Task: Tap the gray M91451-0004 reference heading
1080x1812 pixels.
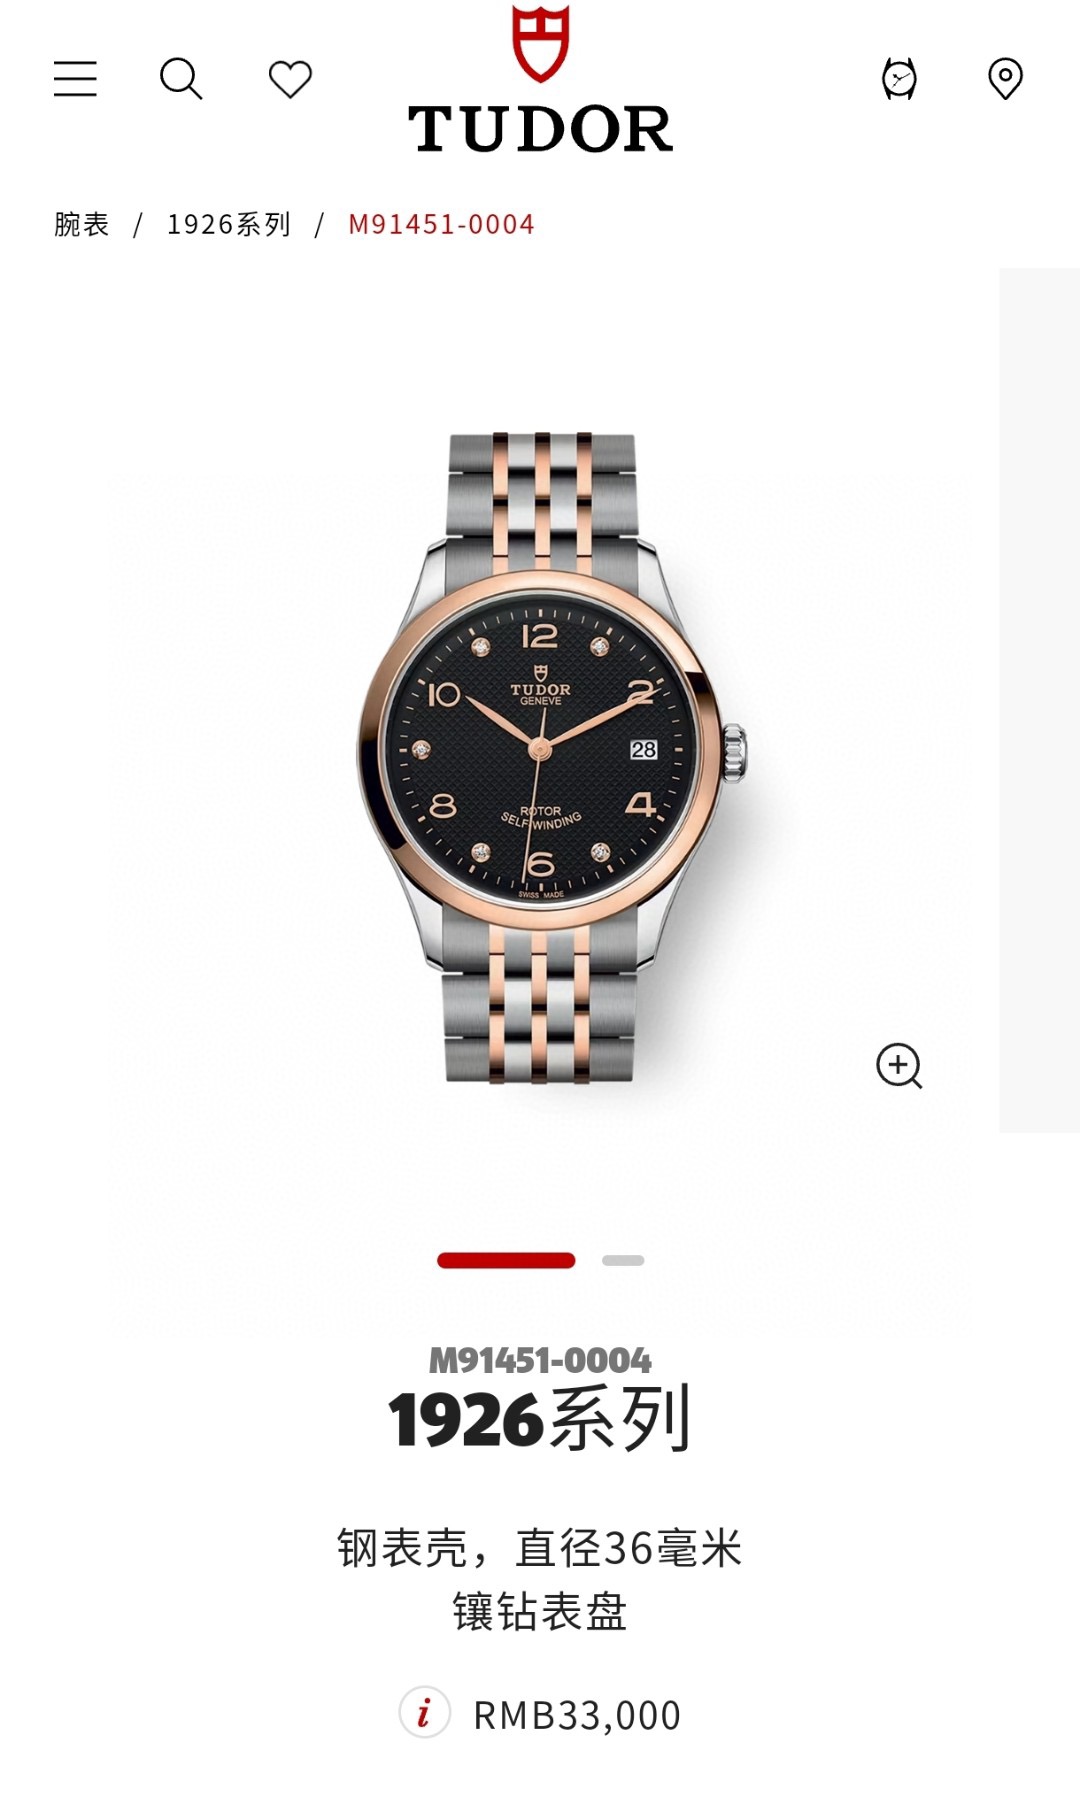Action: tap(540, 1360)
